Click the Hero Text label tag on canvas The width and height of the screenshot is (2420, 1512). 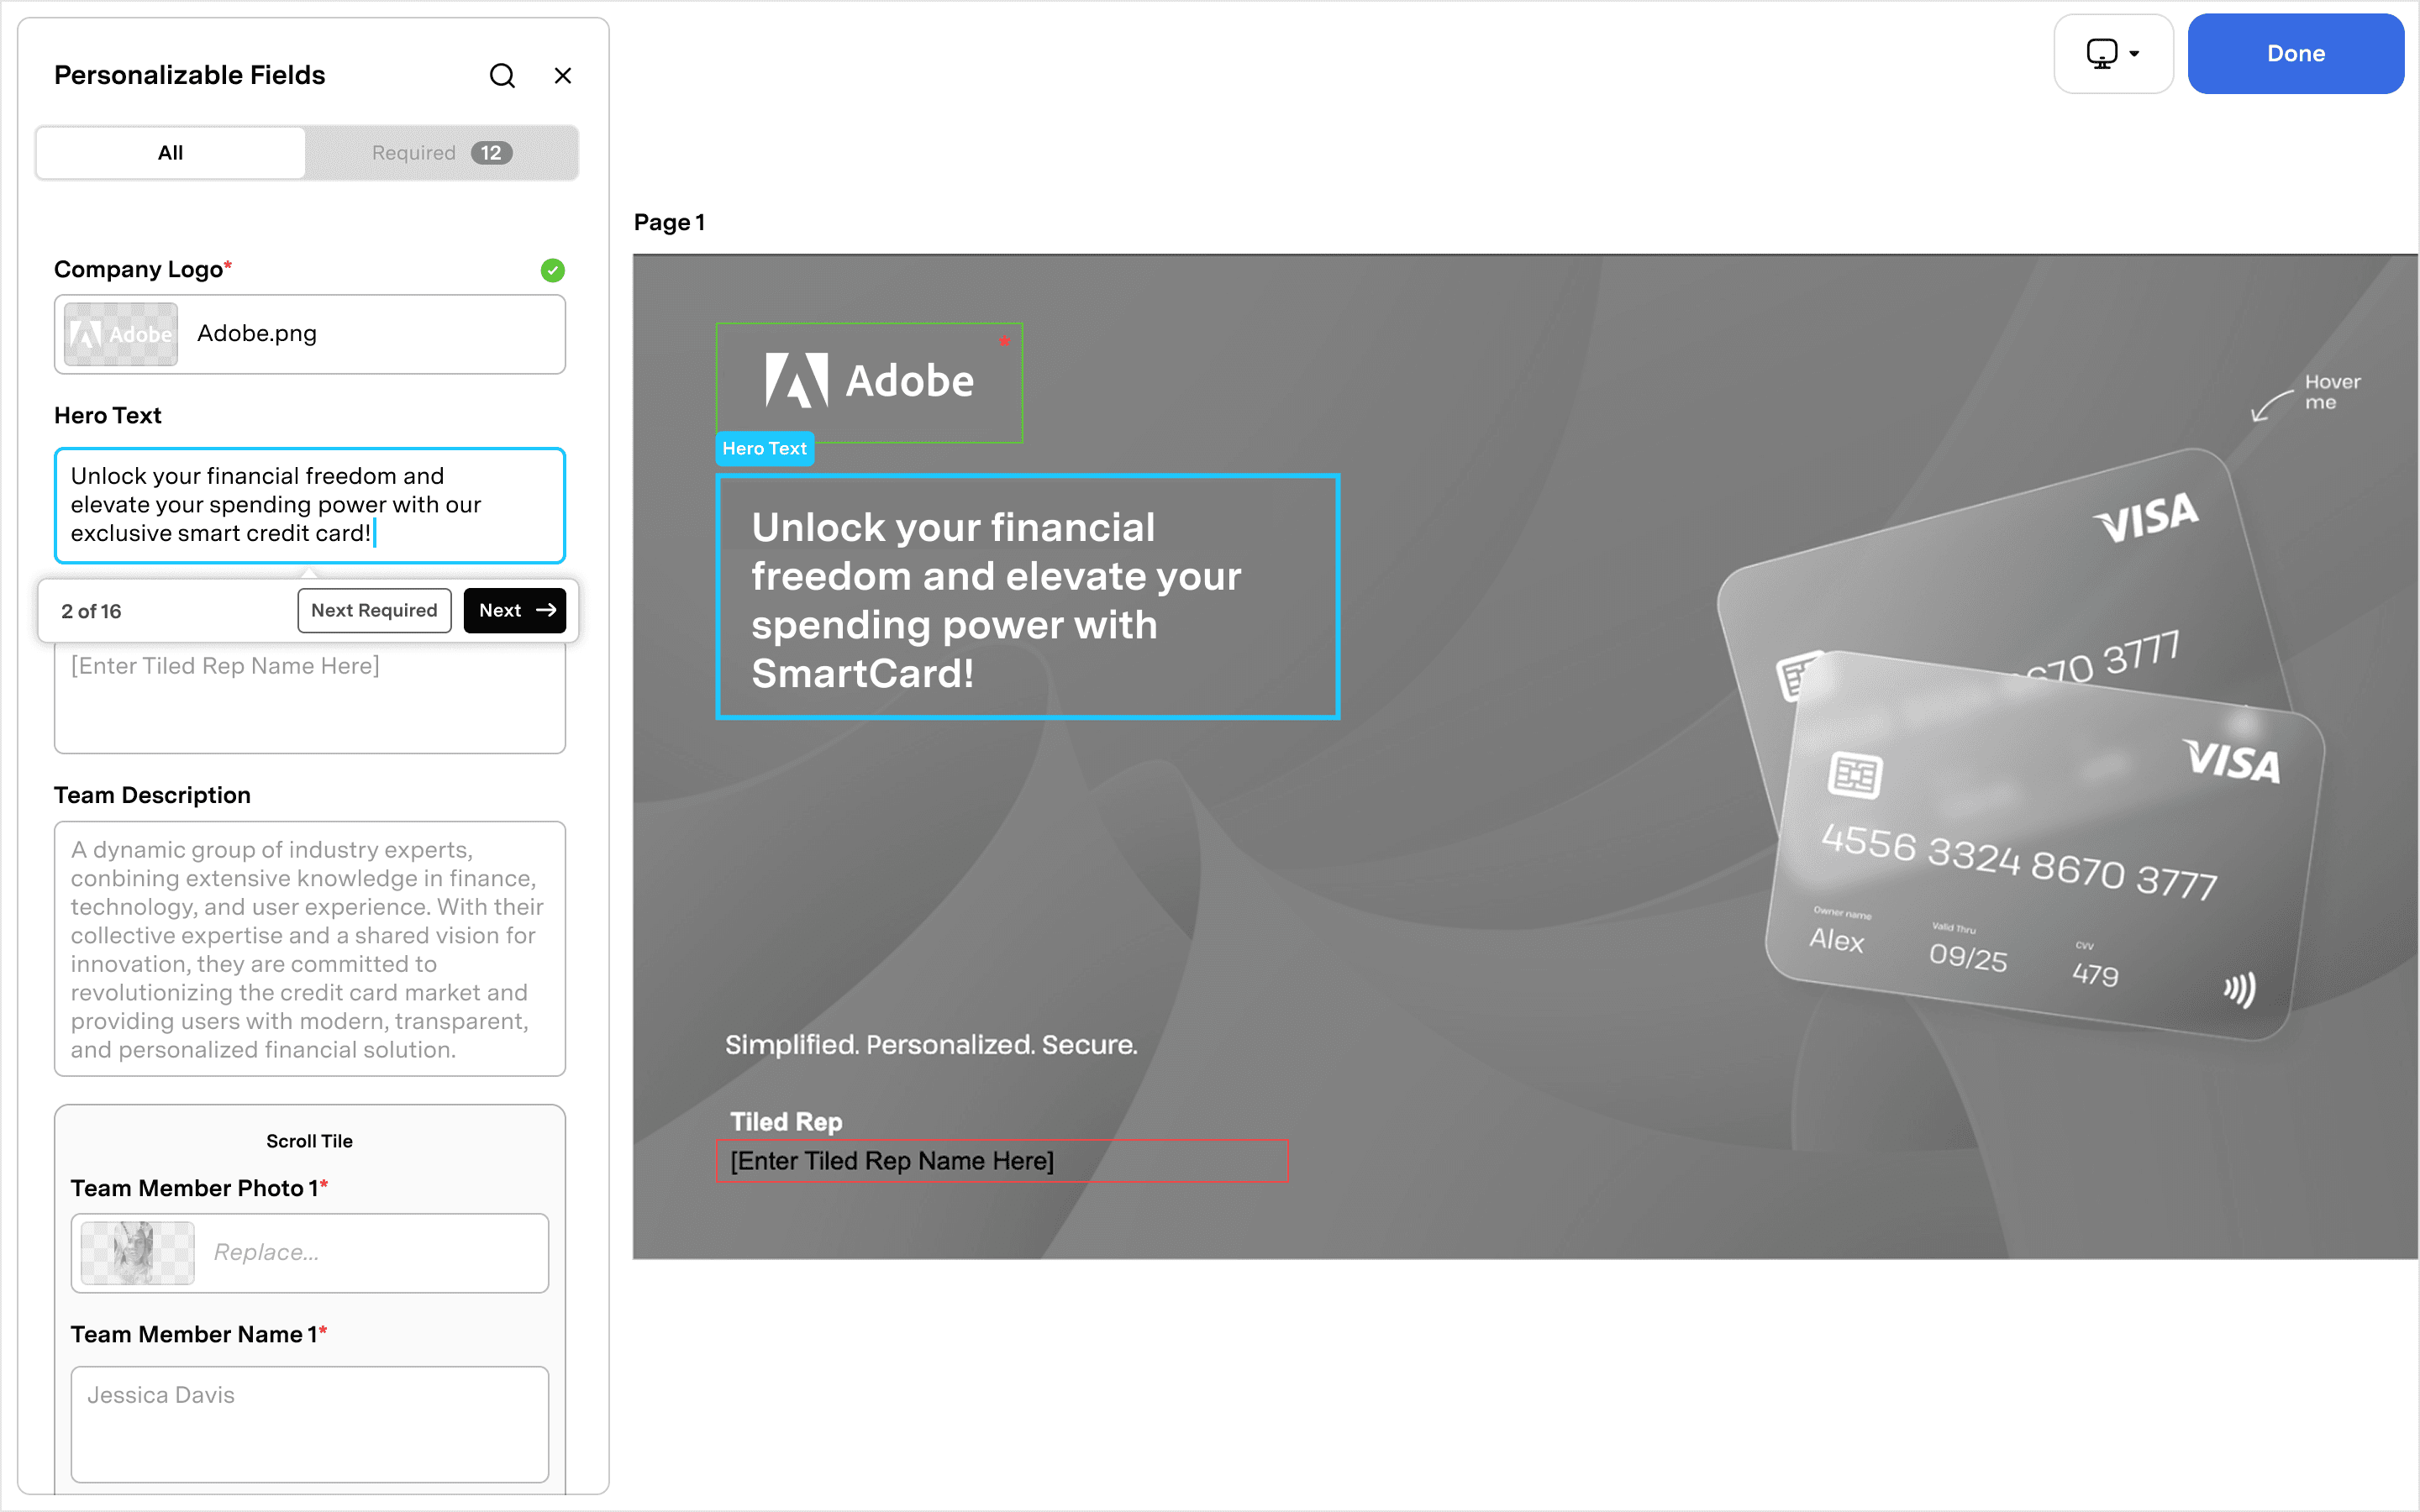point(765,449)
